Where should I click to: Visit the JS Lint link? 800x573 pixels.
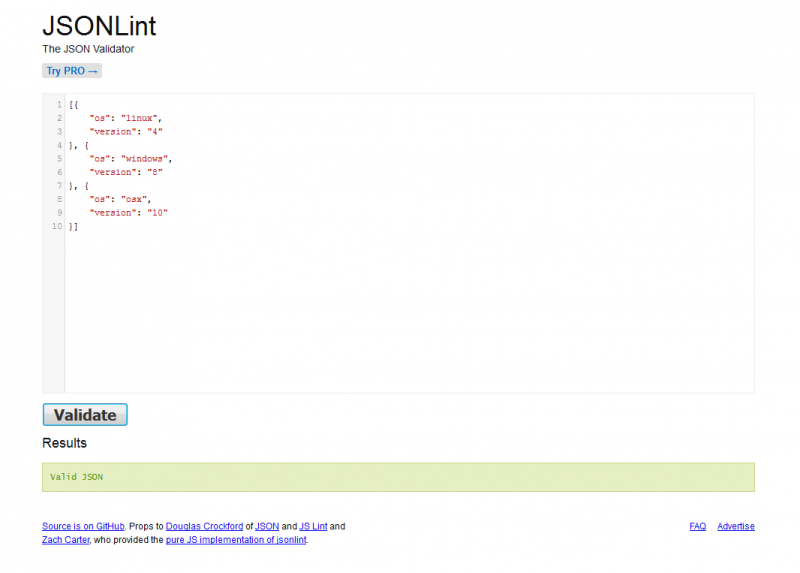pos(313,526)
